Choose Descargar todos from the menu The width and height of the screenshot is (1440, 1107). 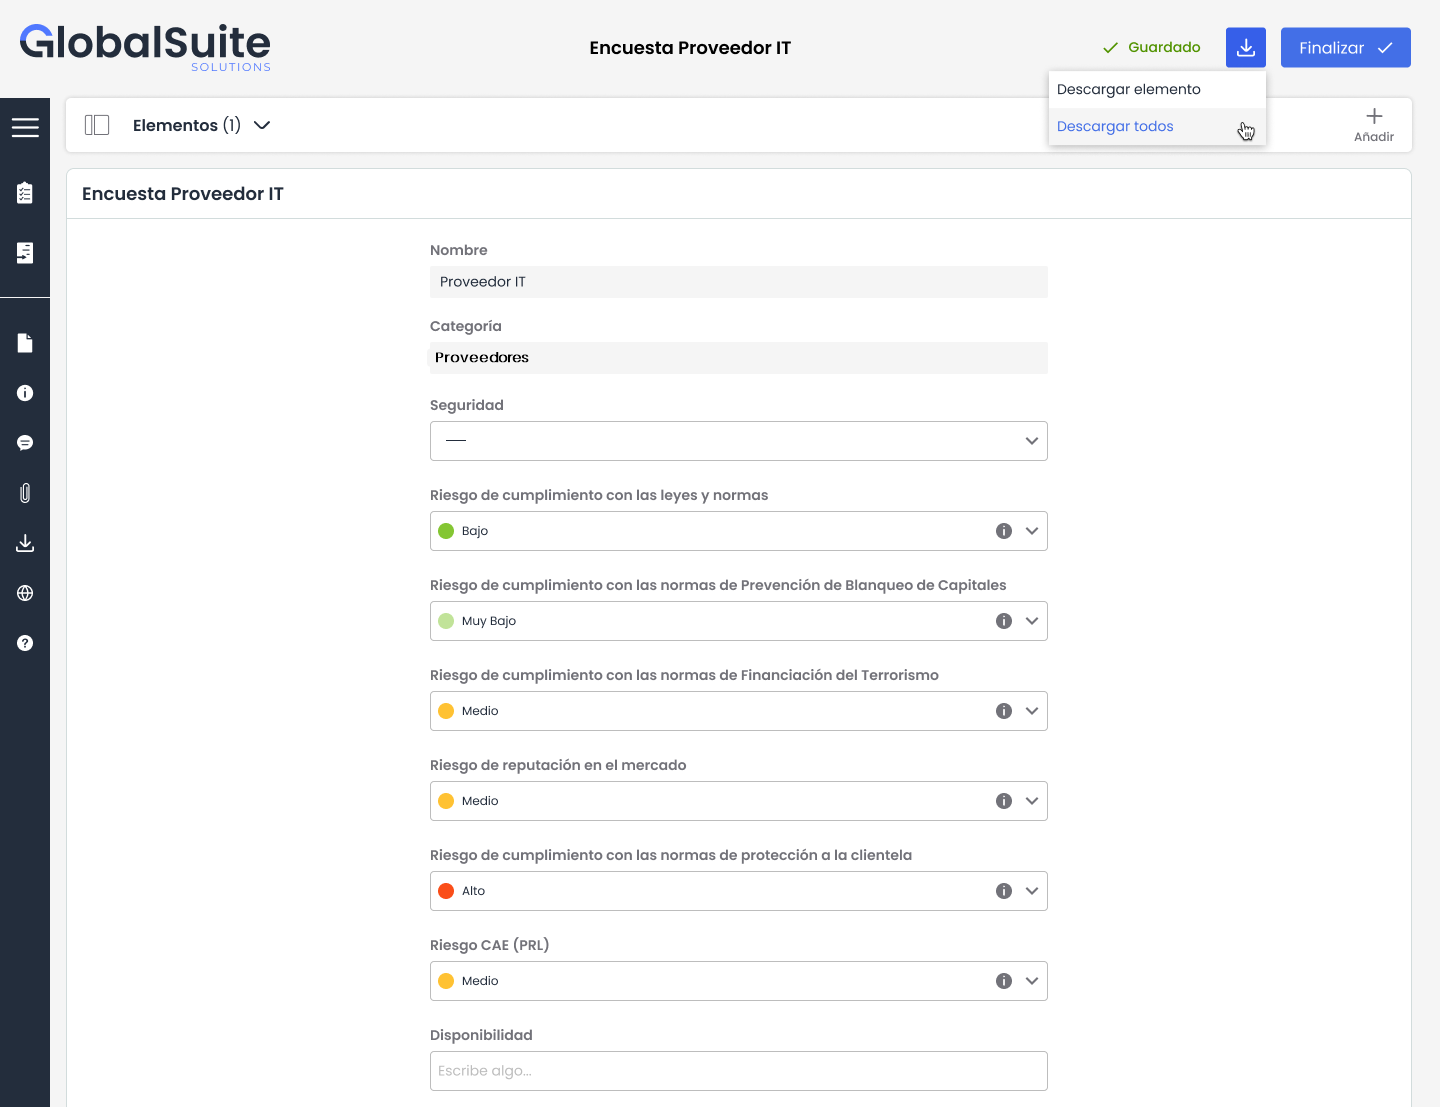coord(1115,127)
